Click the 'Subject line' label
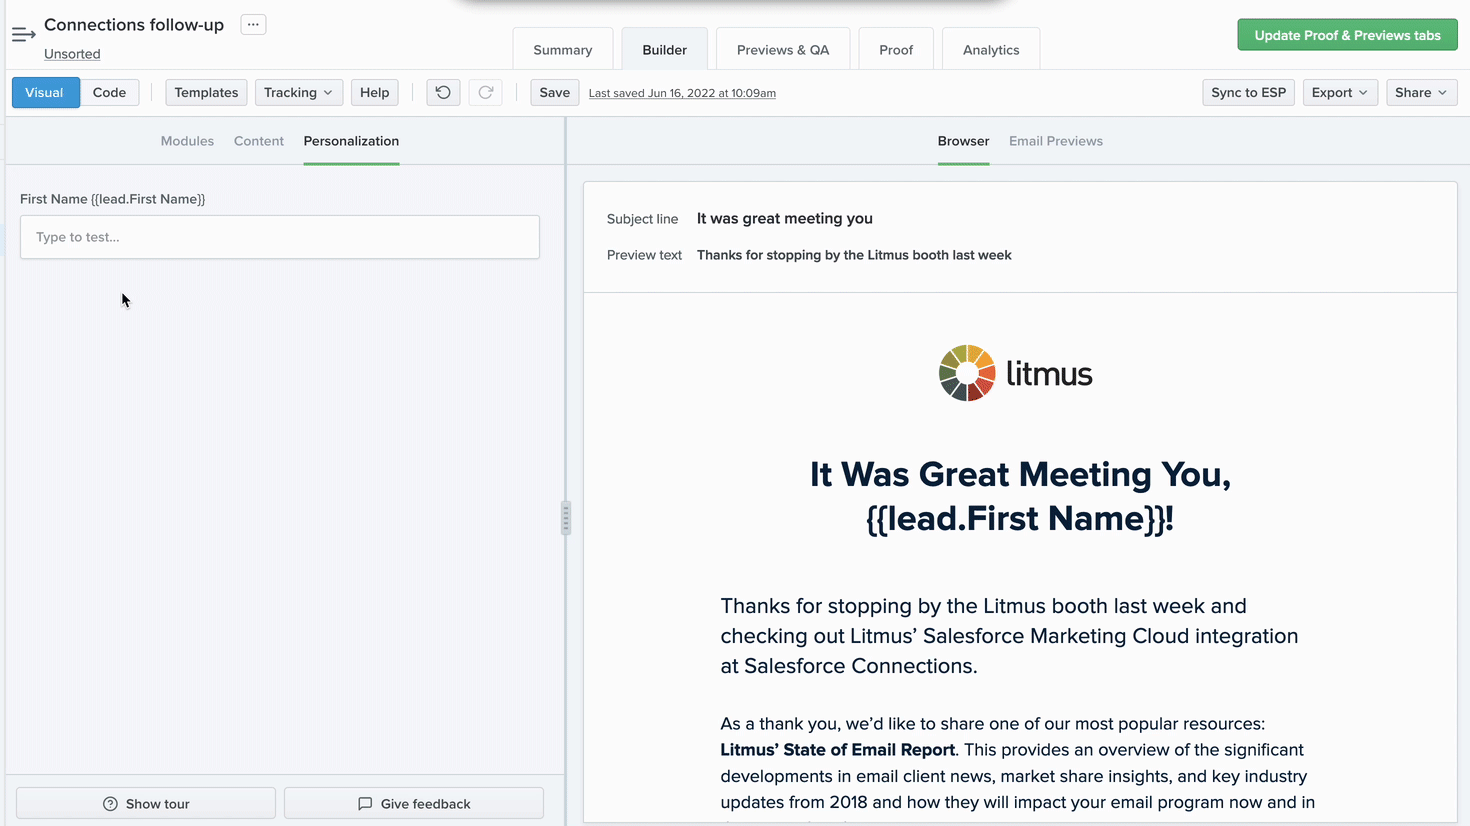Screen dimensions: 1470x826 pos(642,219)
